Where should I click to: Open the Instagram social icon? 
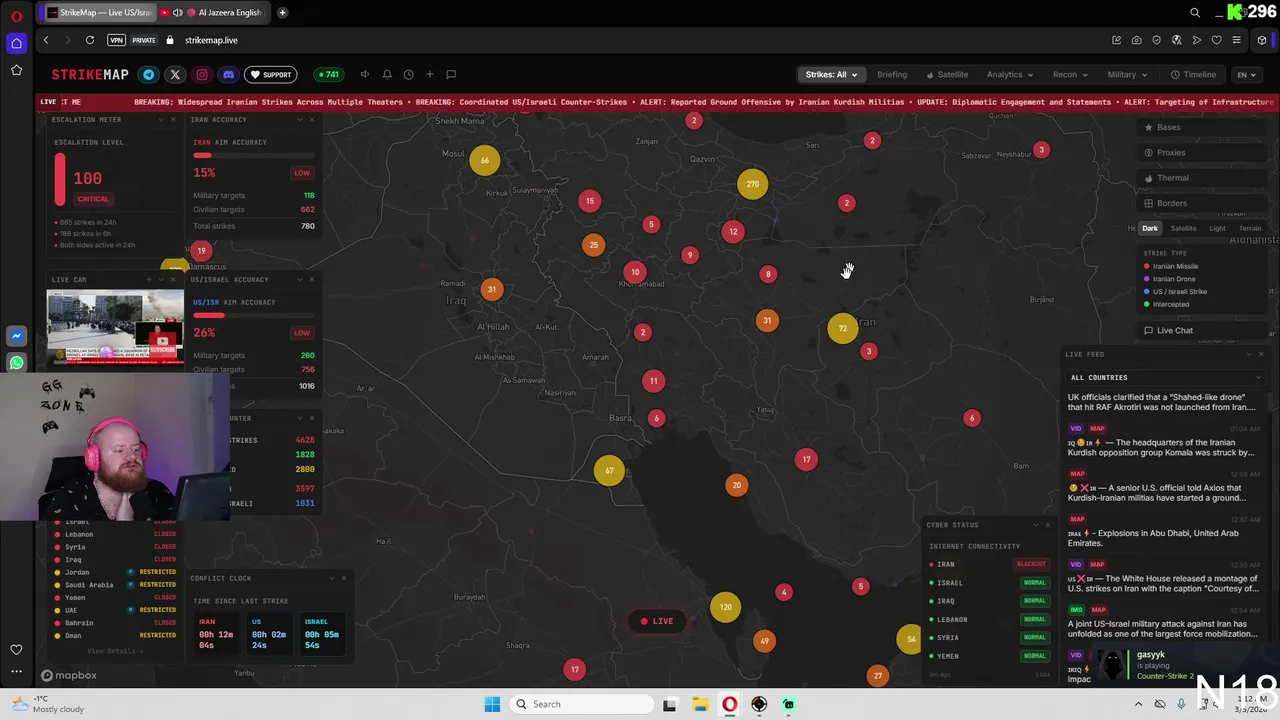tap(202, 74)
